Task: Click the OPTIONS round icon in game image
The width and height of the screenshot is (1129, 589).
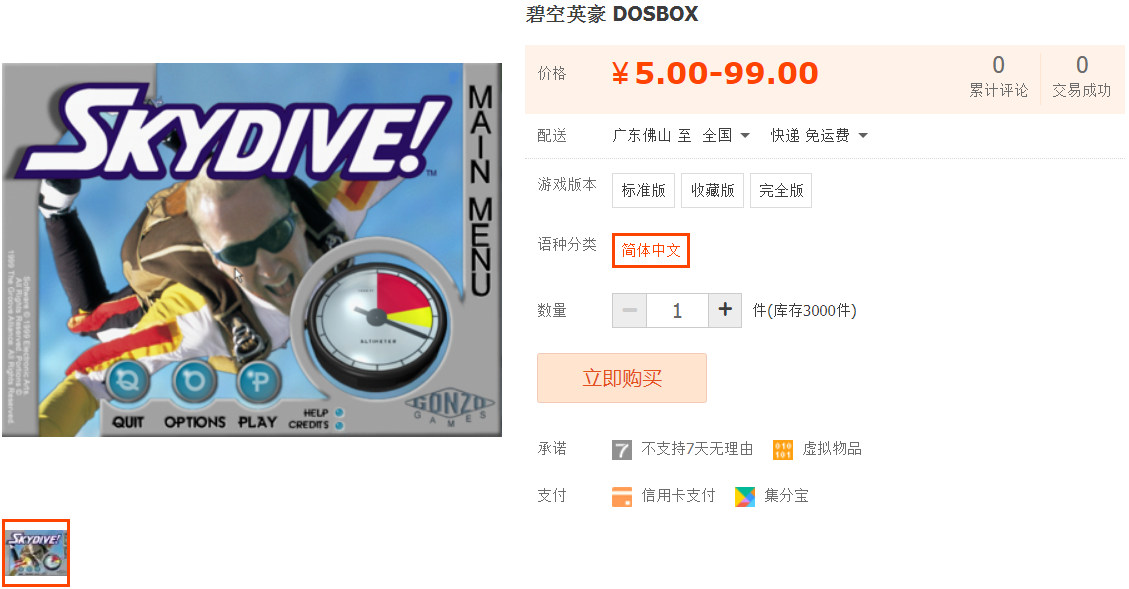Action: click(x=194, y=379)
